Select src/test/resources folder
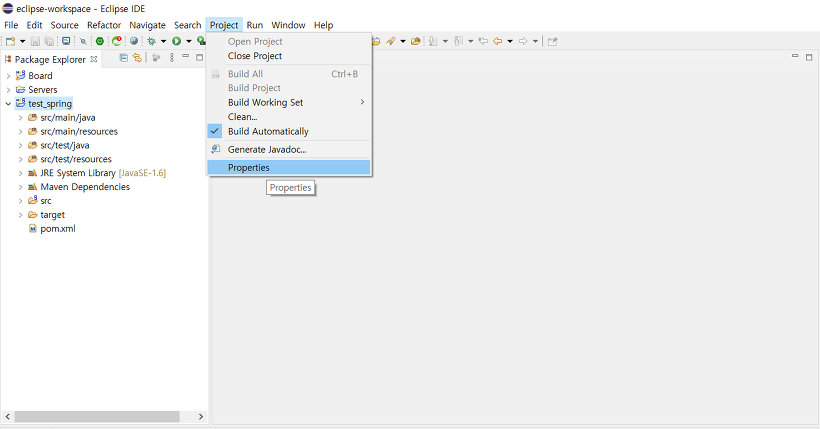820x429 pixels. pyautogui.click(x=76, y=159)
